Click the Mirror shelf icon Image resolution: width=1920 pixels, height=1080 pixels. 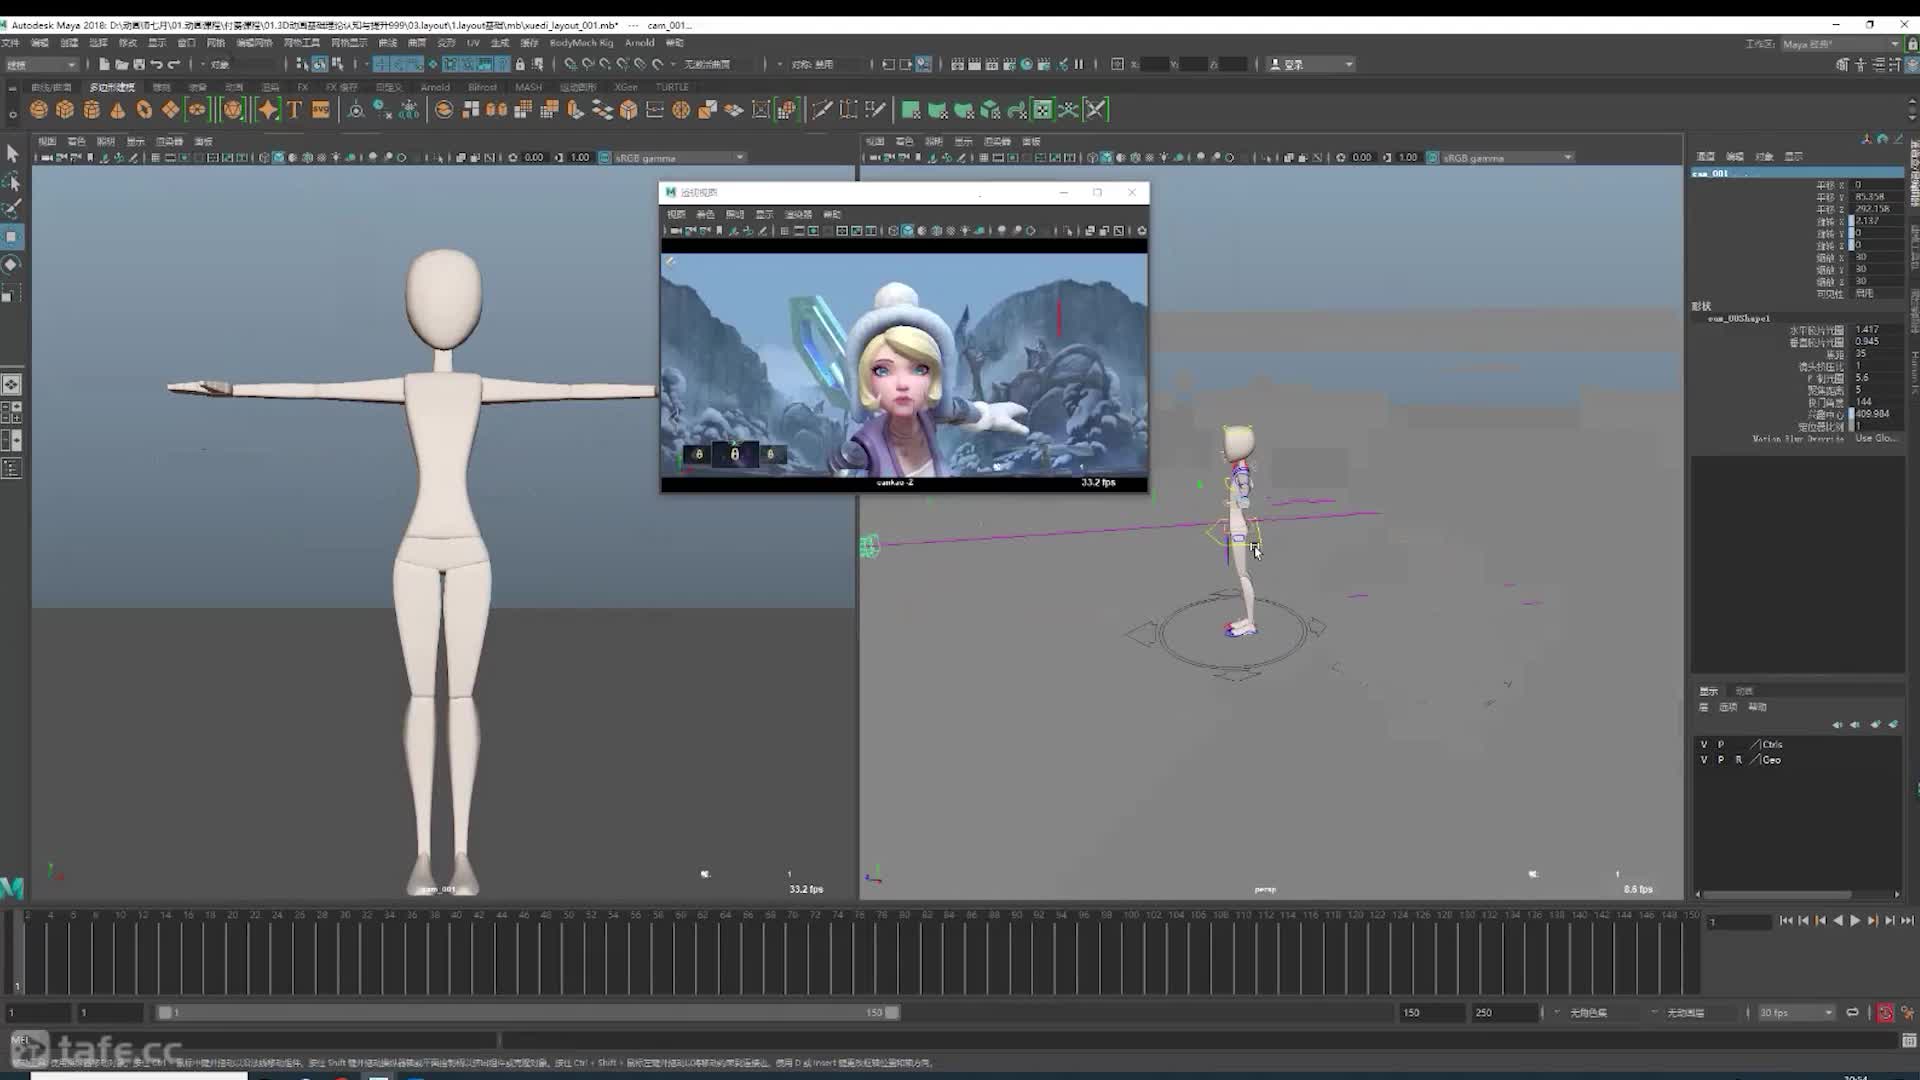pos(497,110)
